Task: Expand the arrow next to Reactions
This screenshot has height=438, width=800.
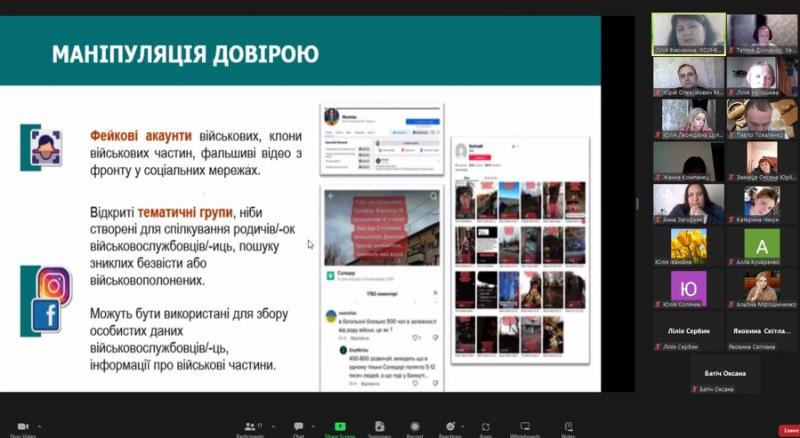Action: (463, 426)
